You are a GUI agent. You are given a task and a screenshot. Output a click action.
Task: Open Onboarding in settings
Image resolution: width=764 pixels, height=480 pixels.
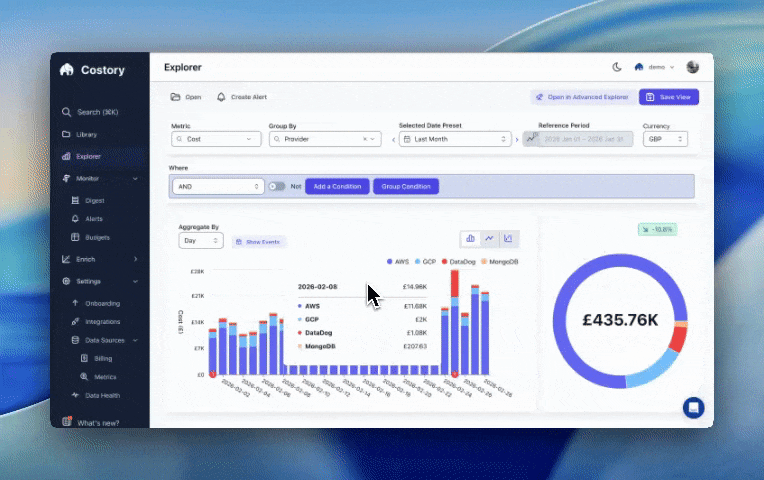[x=96, y=303]
